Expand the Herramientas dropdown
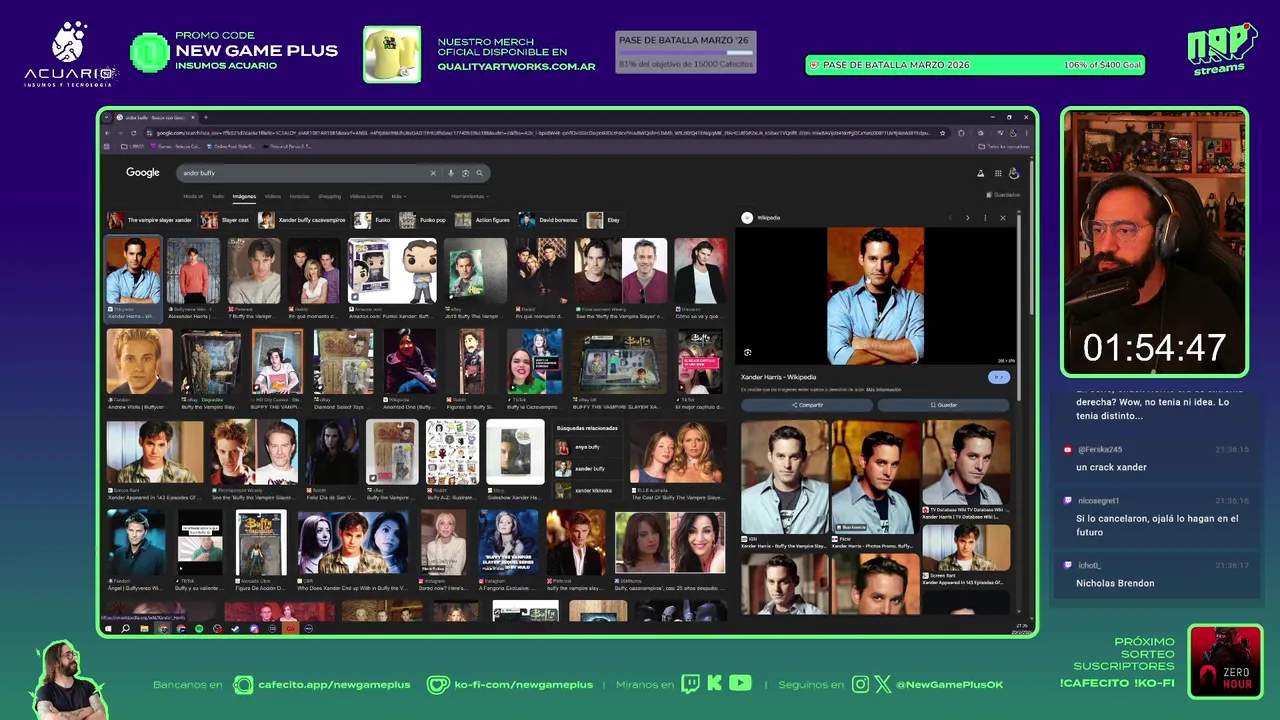The height and width of the screenshot is (720, 1280). (469, 196)
